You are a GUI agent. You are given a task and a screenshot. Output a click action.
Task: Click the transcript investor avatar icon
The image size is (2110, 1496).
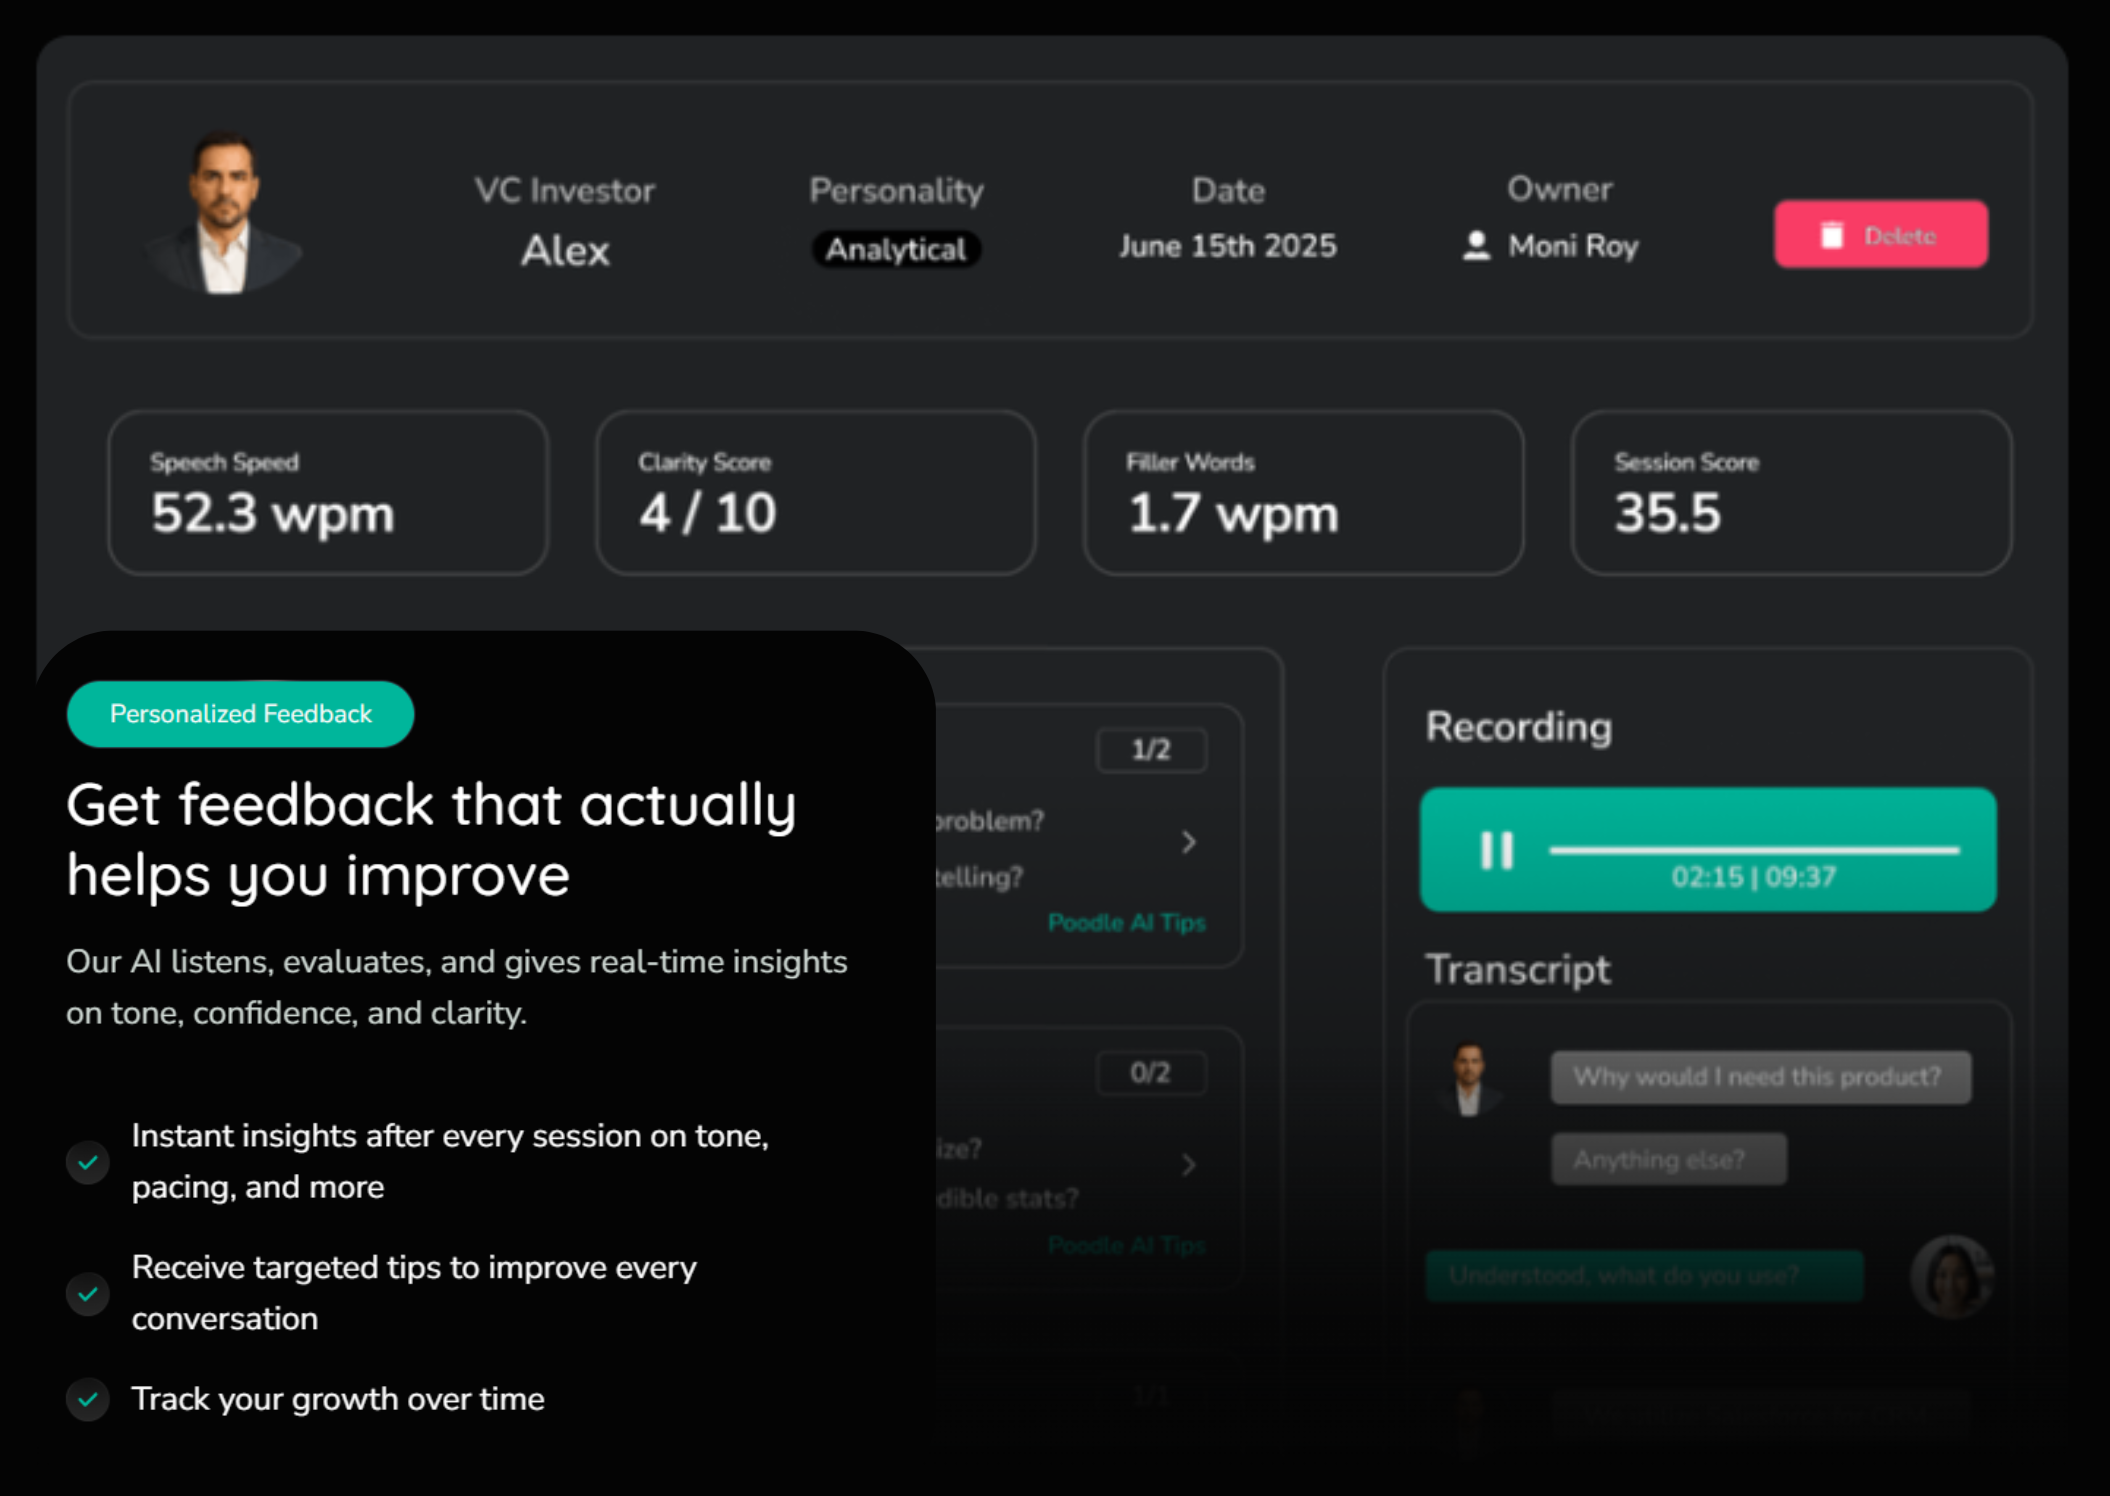pos(1468,1079)
